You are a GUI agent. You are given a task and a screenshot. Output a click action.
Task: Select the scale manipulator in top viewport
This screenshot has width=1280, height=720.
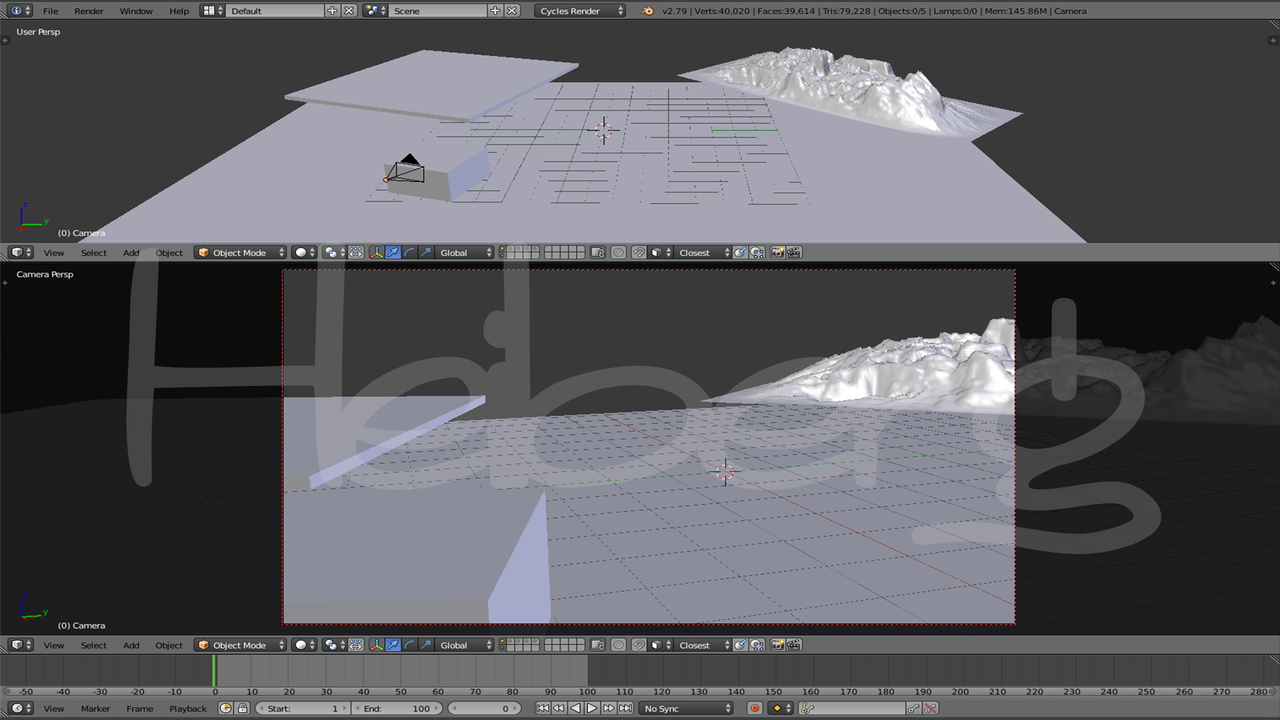coord(427,252)
